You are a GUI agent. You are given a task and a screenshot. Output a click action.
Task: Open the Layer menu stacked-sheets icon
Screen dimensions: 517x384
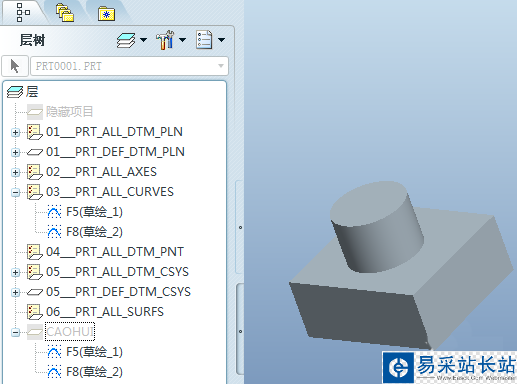tap(126, 40)
